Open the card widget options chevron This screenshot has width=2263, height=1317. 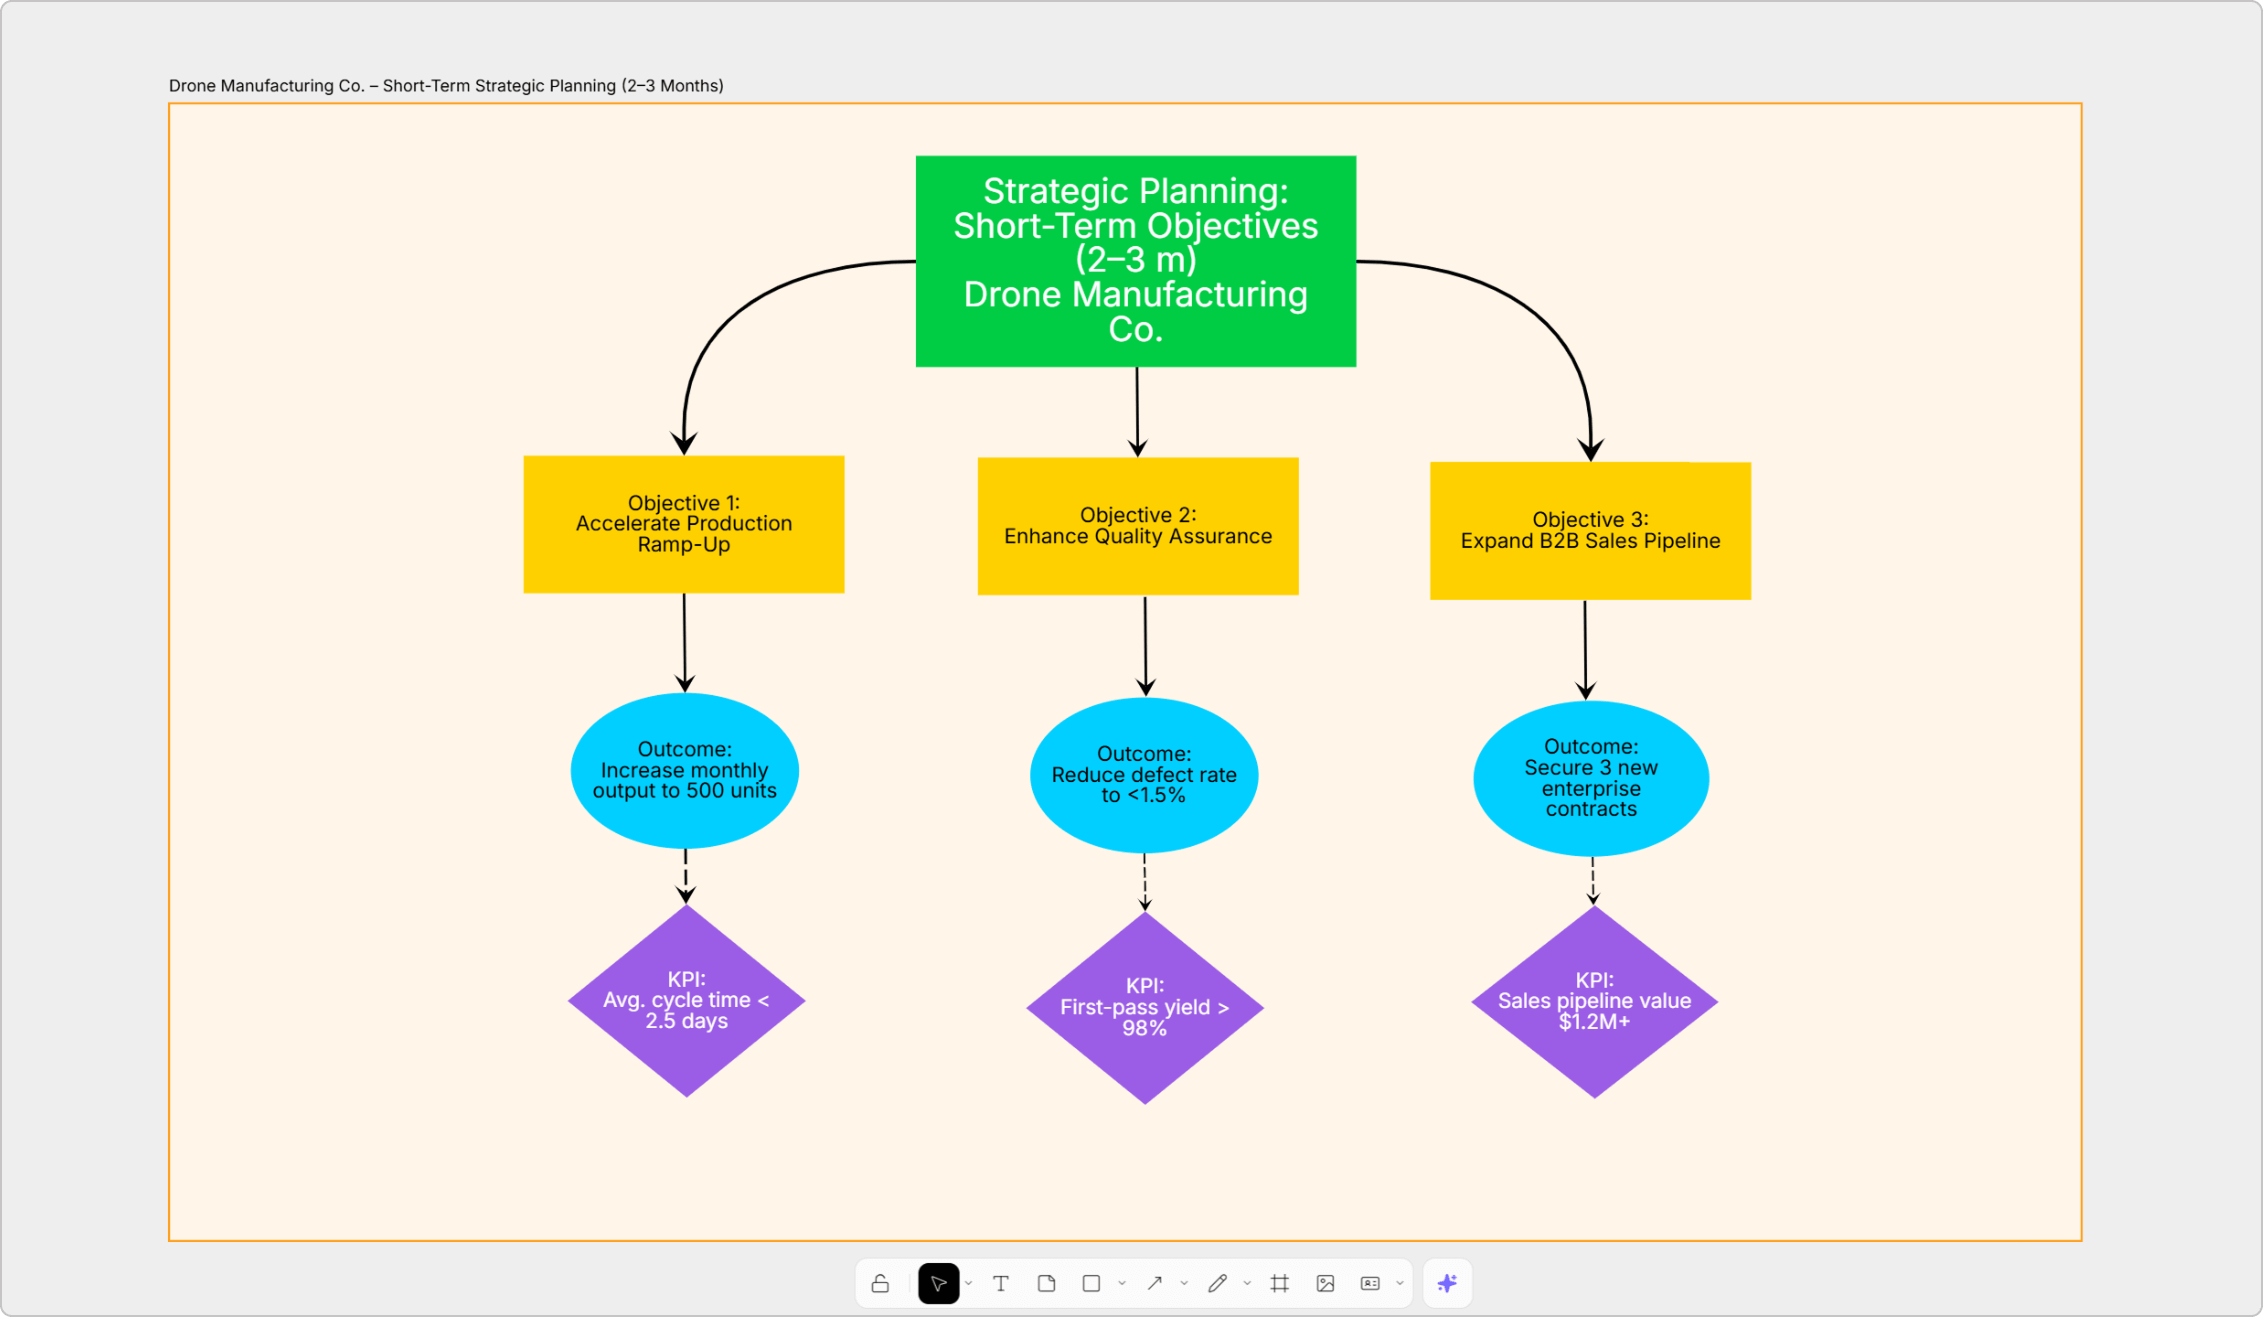[x=1400, y=1283]
